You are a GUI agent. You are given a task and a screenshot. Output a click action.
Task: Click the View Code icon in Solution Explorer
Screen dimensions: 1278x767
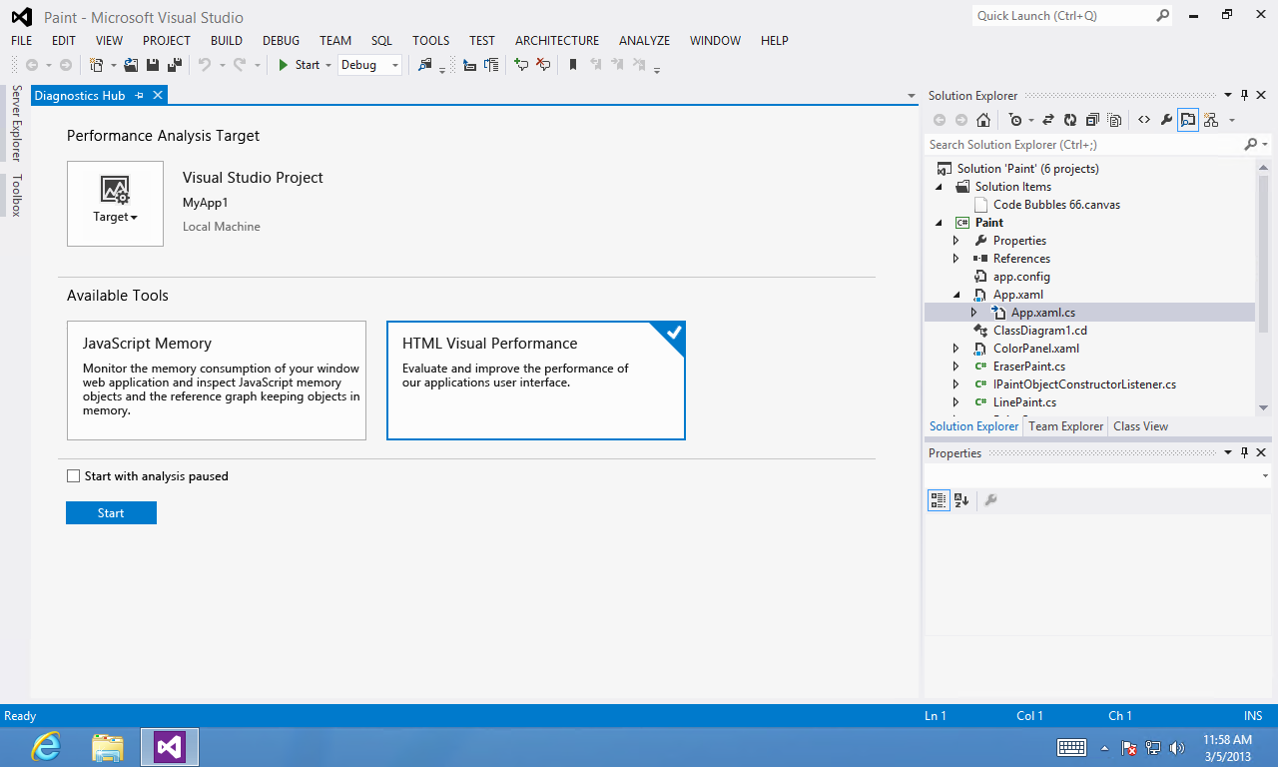click(1144, 120)
